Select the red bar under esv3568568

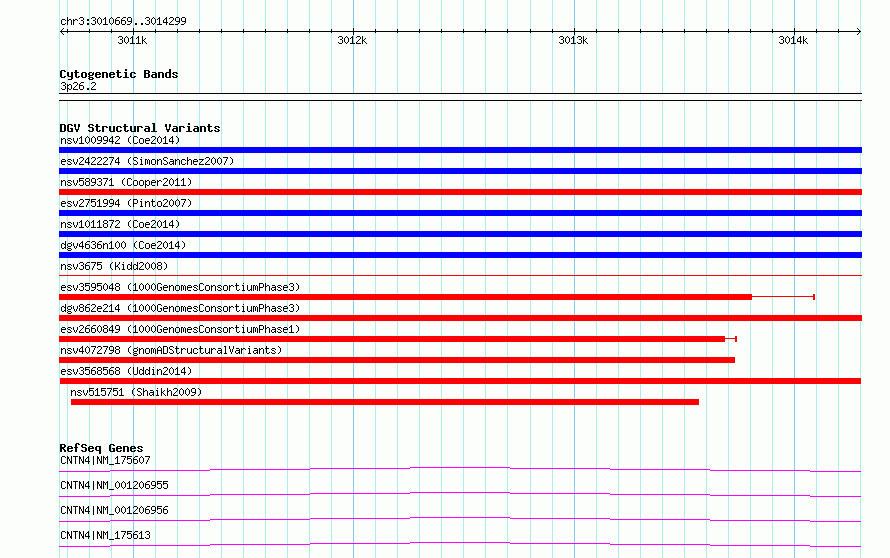pyautogui.click(x=460, y=381)
